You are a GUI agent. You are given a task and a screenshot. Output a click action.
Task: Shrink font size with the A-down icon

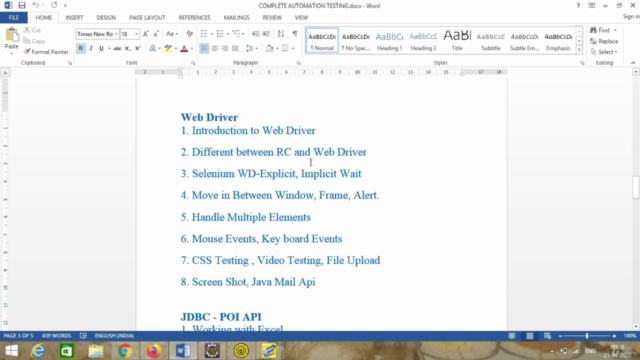[x=156, y=34]
